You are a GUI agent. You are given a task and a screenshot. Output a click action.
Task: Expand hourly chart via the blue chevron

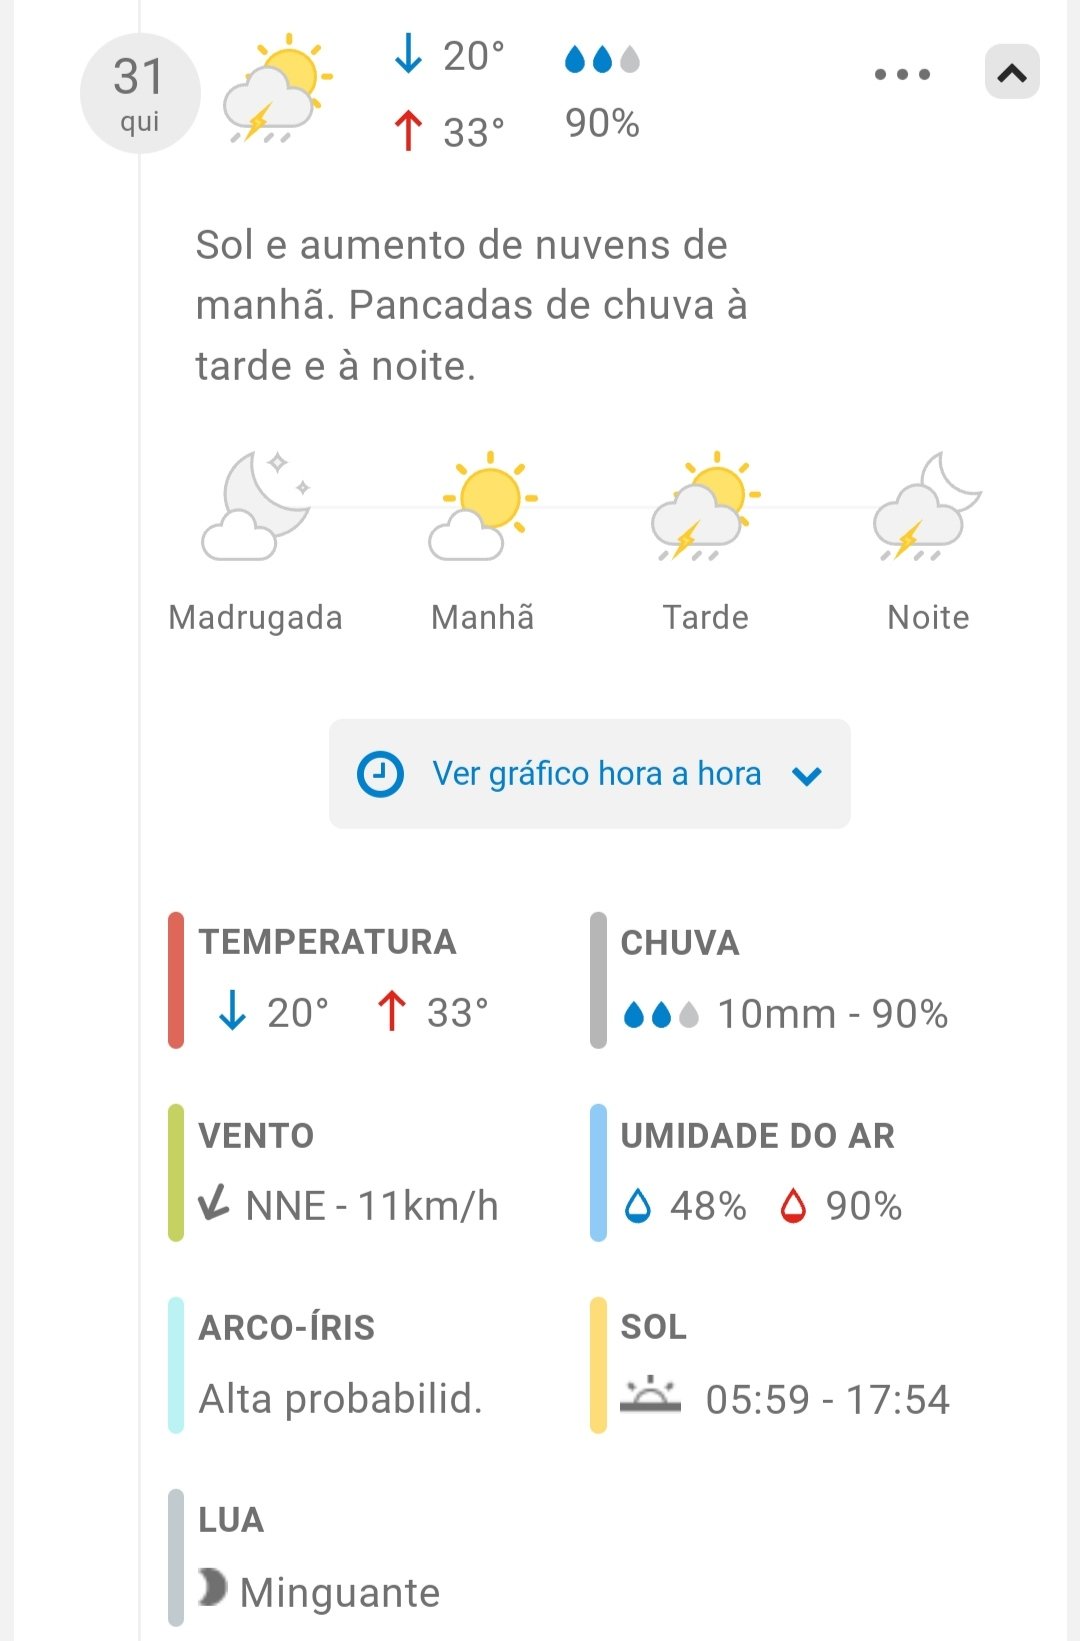click(x=806, y=775)
